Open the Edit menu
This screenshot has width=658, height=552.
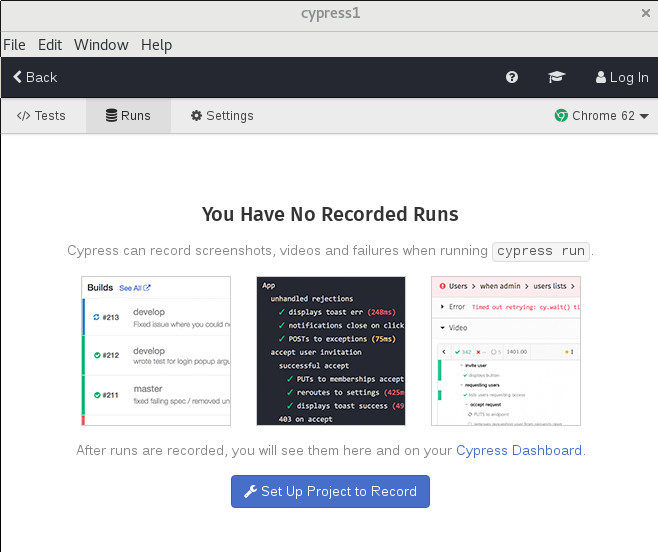(x=50, y=45)
